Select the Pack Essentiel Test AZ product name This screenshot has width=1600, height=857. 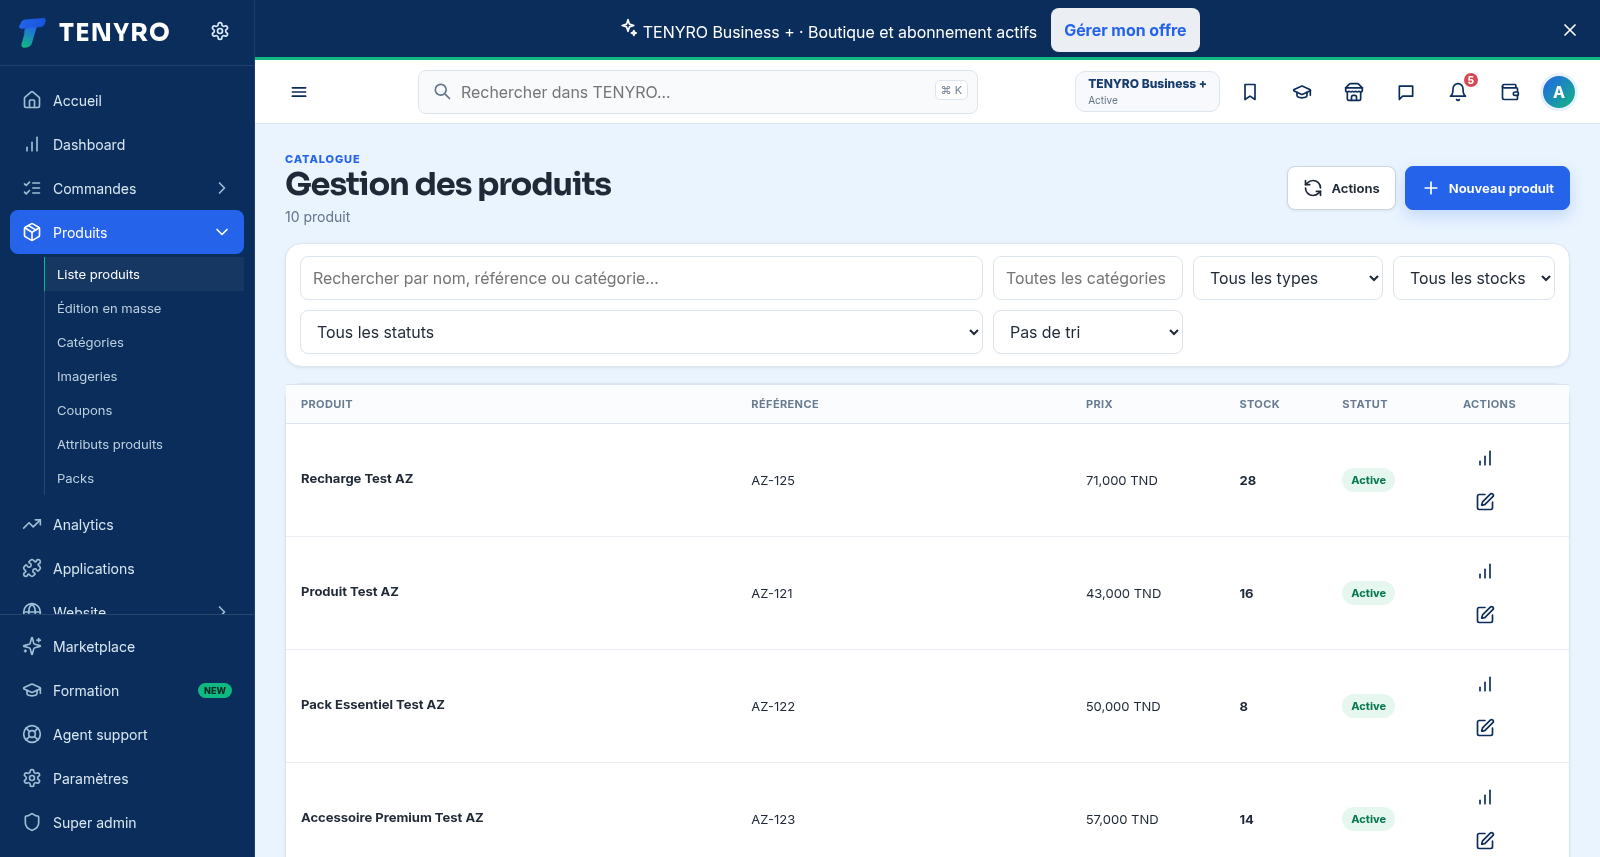pyautogui.click(x=373, y=704)
